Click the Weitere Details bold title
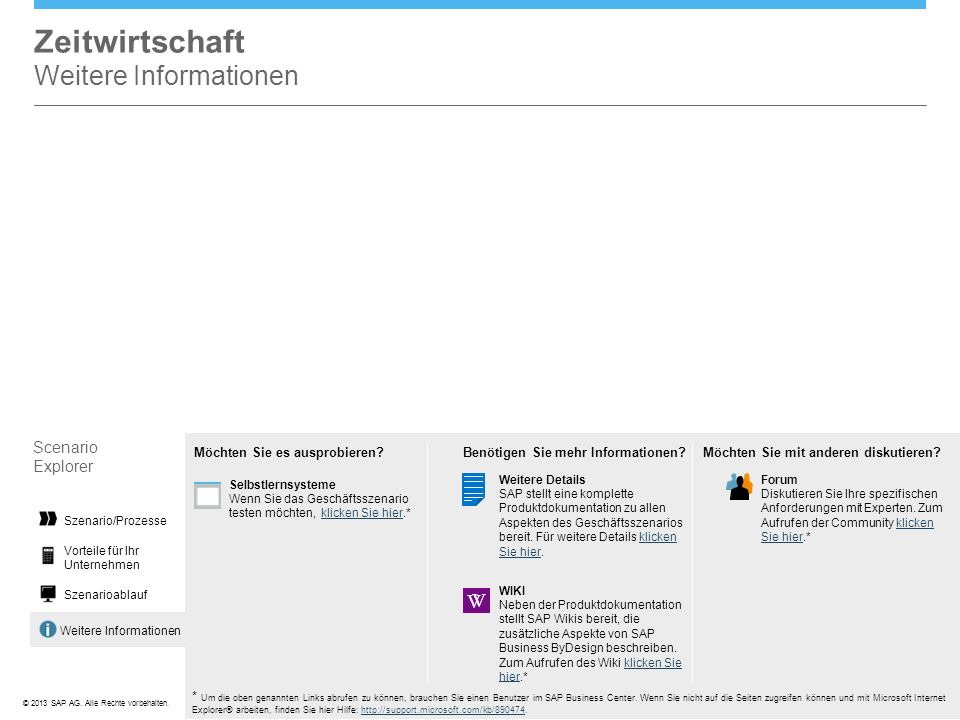The width and height of the screenshot is (960, 720). (542, 480)
